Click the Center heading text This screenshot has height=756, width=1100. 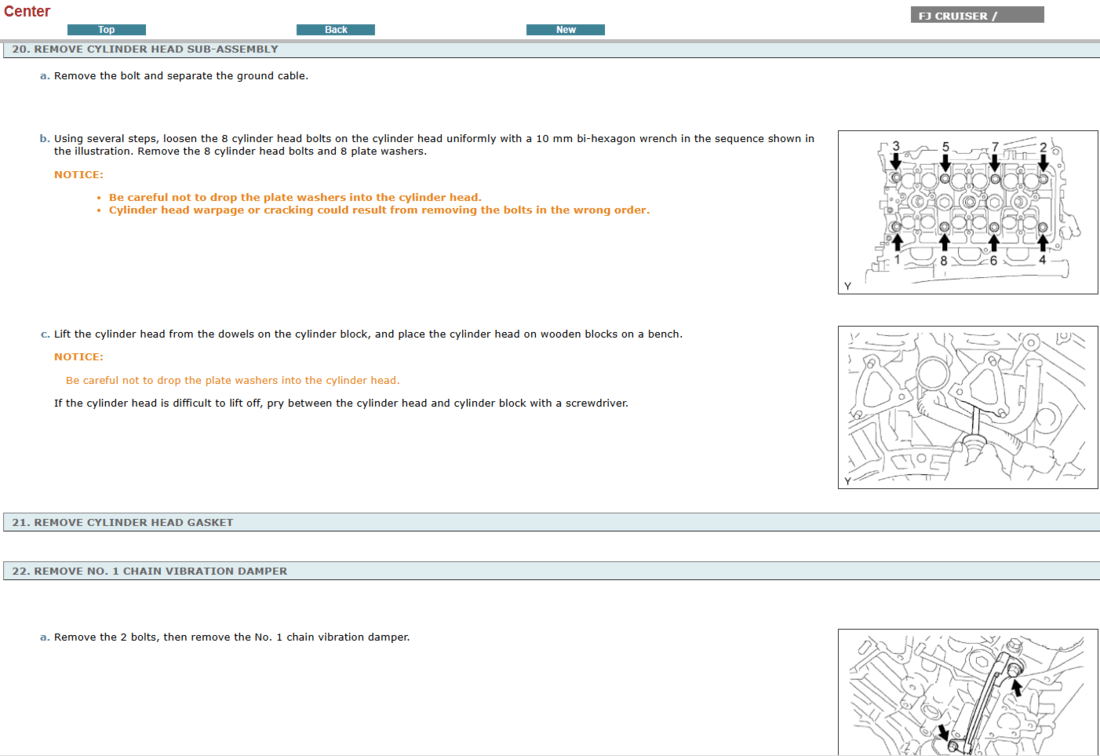tap(27, 12)
